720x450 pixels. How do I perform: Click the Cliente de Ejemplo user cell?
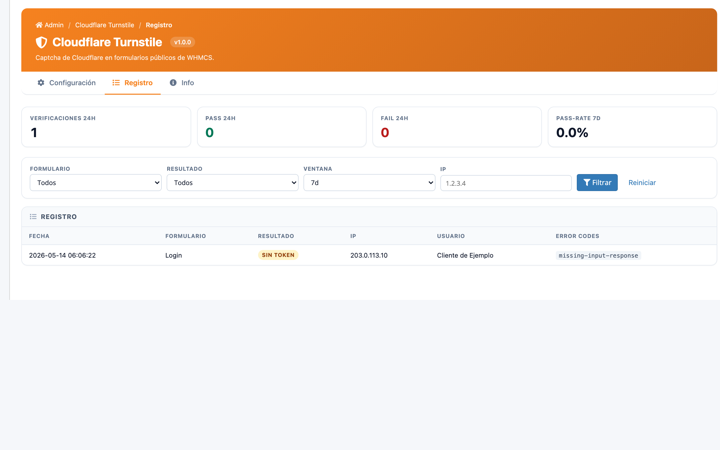pyautogui.click(x=465, y=255)
